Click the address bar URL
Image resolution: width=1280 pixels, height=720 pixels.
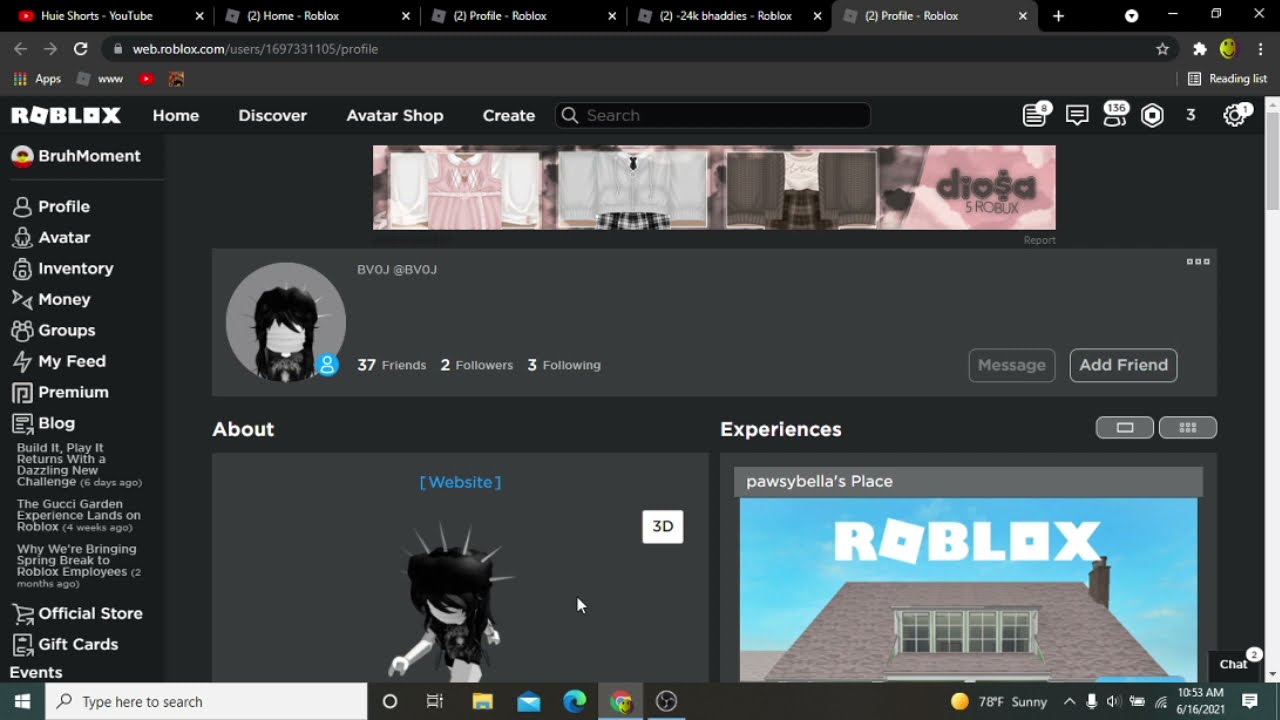(255, 49)
